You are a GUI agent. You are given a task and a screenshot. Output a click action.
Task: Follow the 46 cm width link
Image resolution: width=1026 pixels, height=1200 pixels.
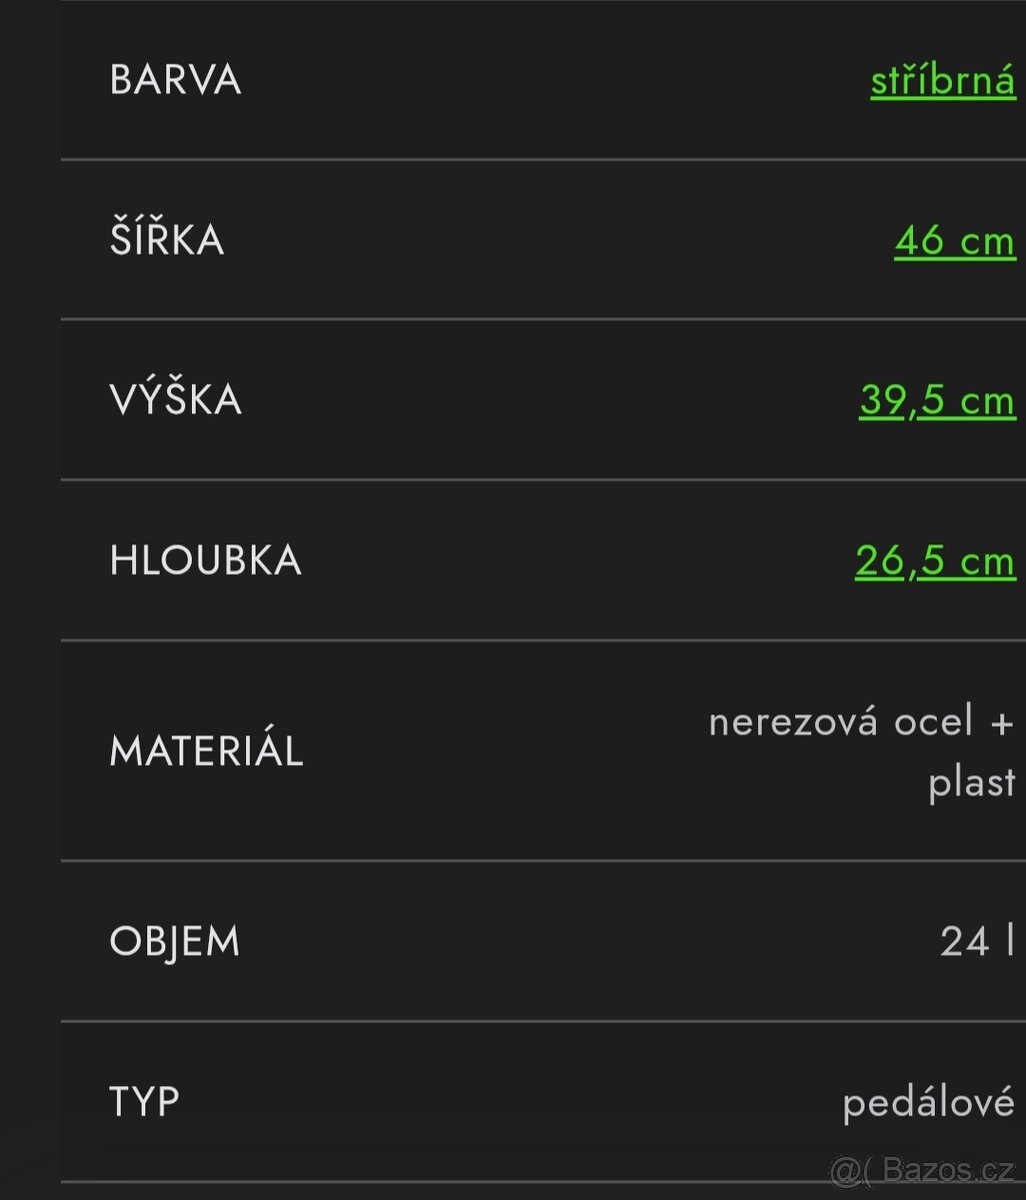954,241
